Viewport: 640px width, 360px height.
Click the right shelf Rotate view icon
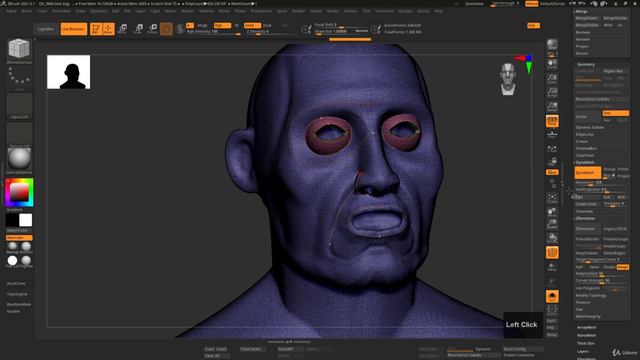552,238
